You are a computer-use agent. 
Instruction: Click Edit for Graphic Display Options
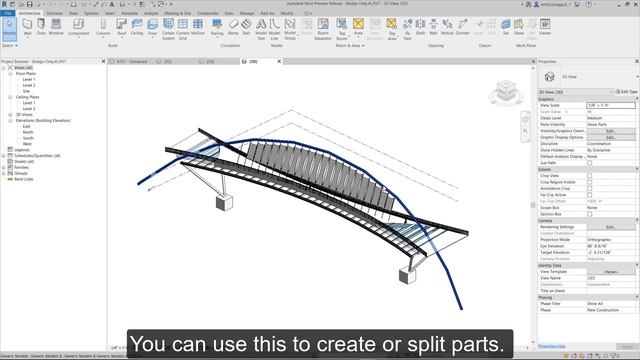(611, 138)
